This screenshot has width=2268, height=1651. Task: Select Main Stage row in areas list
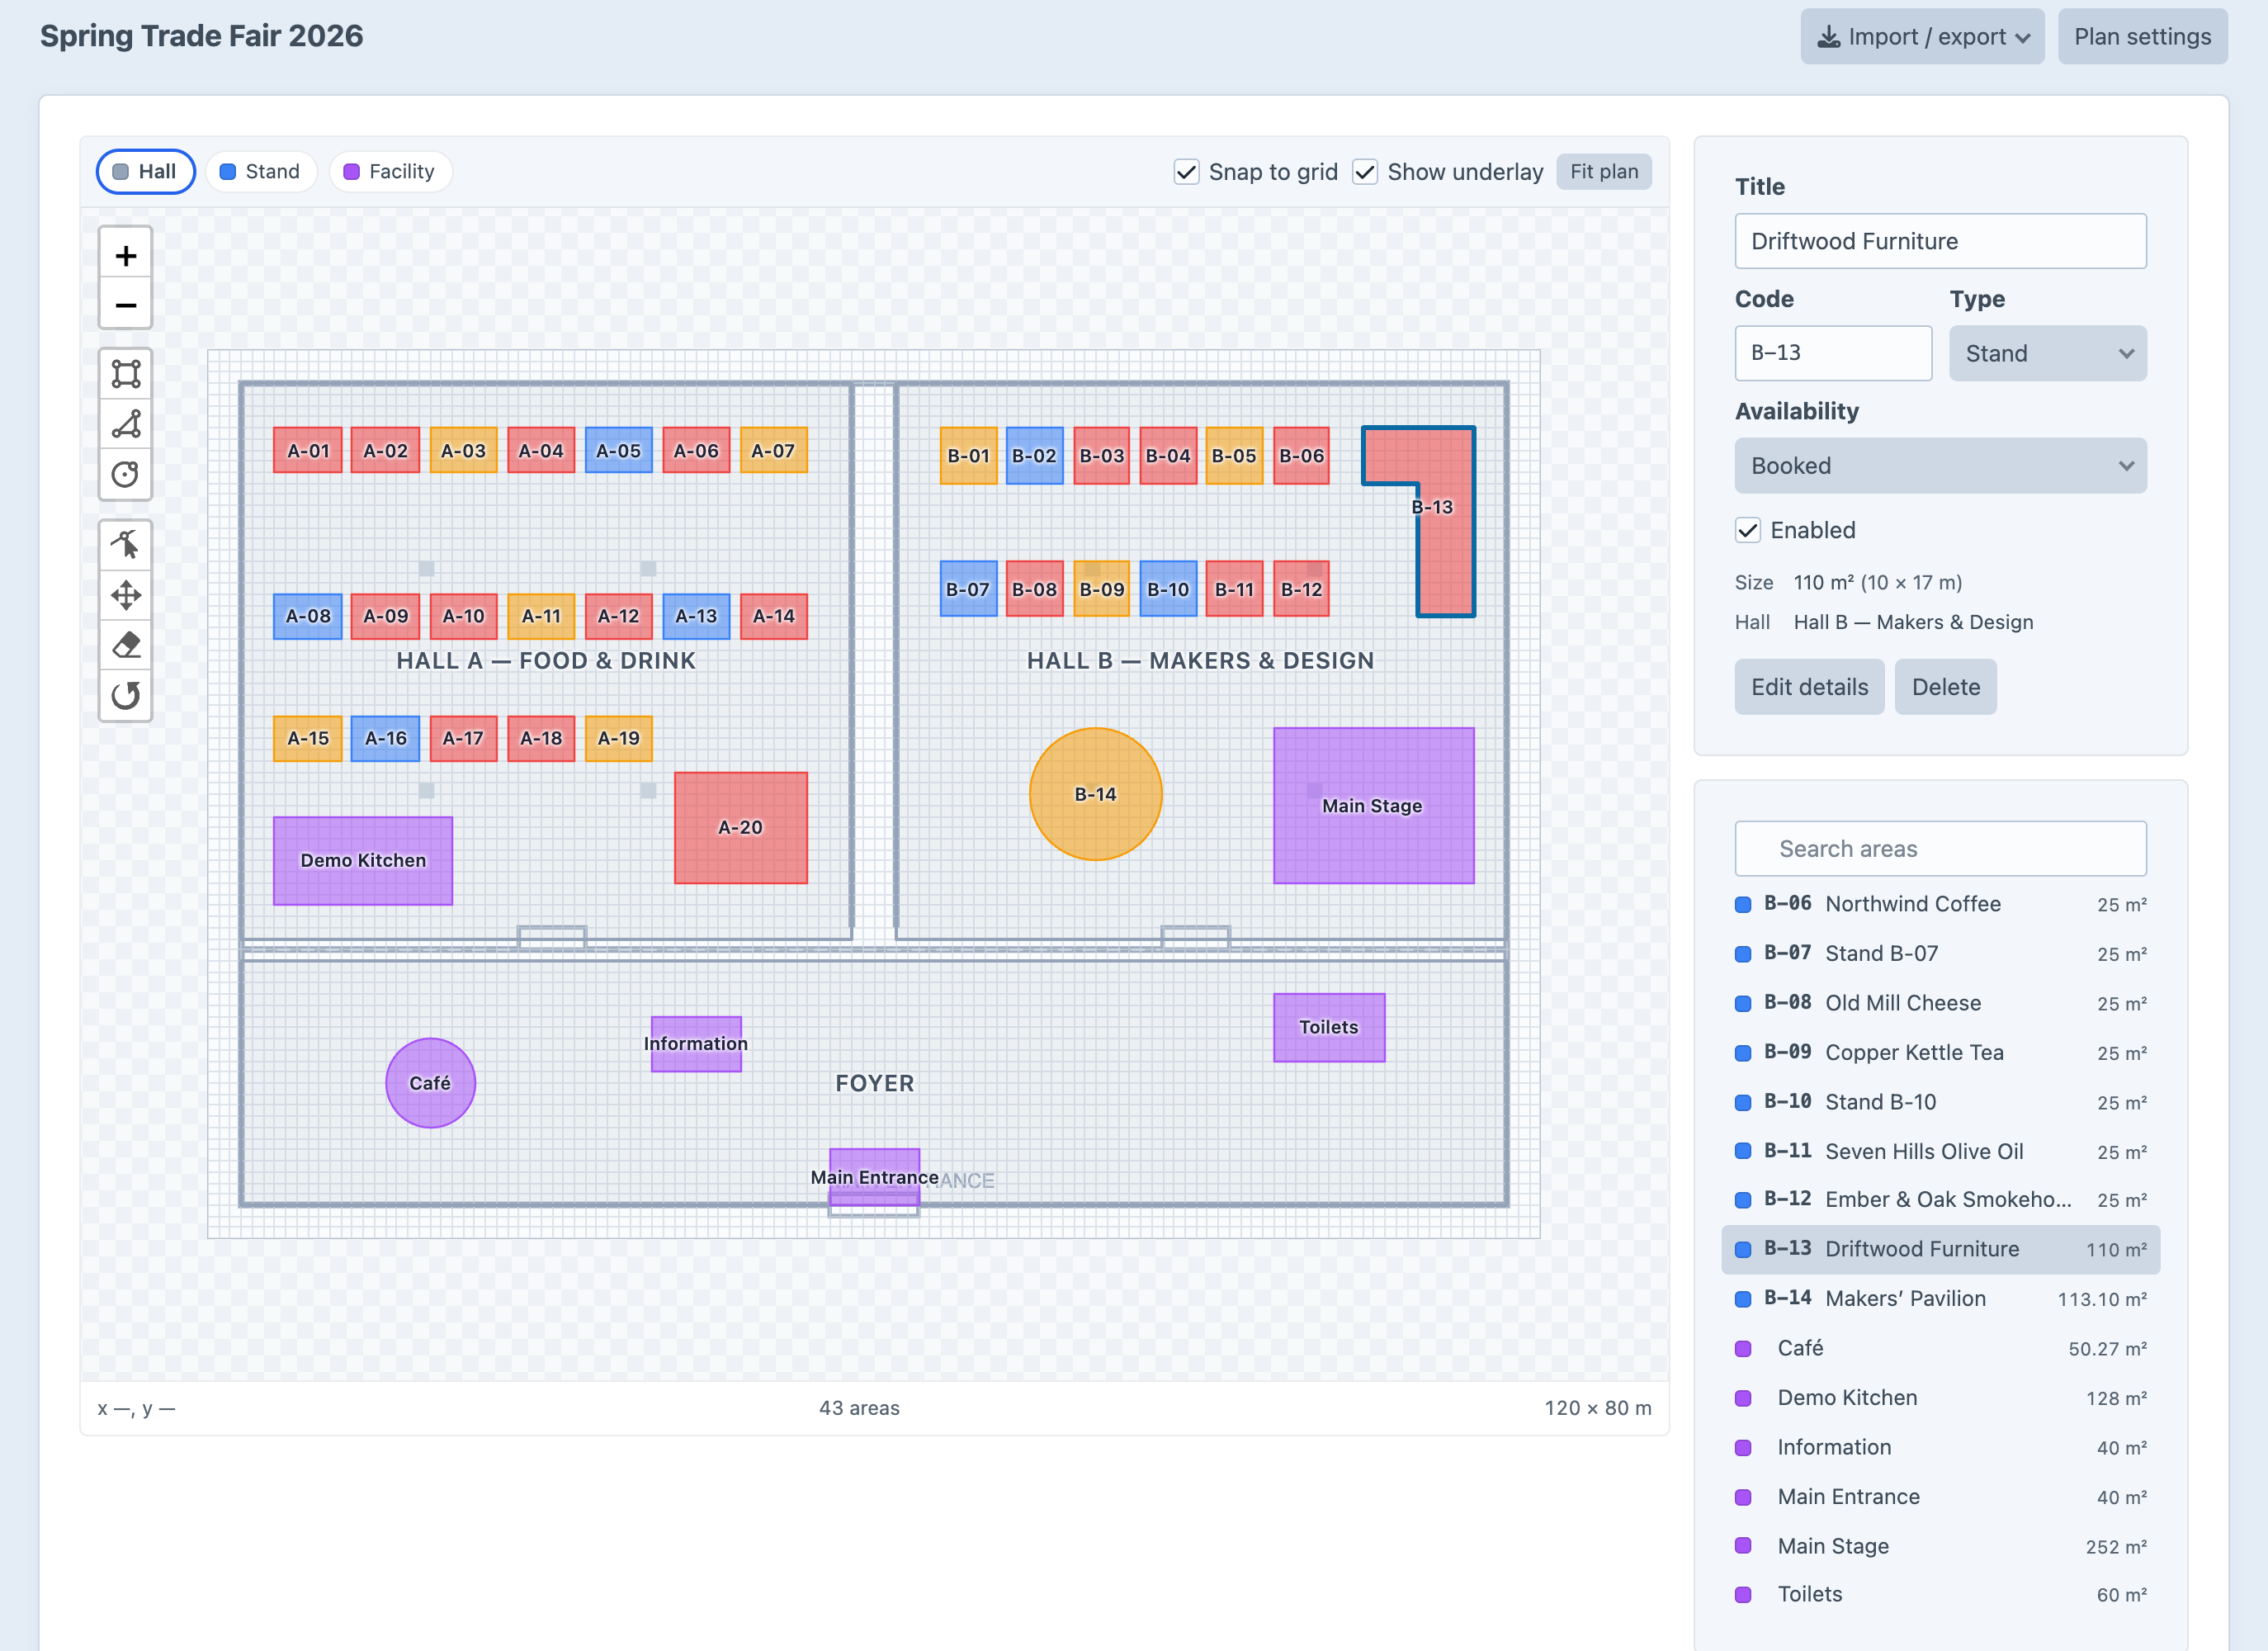point(1940,1546)
